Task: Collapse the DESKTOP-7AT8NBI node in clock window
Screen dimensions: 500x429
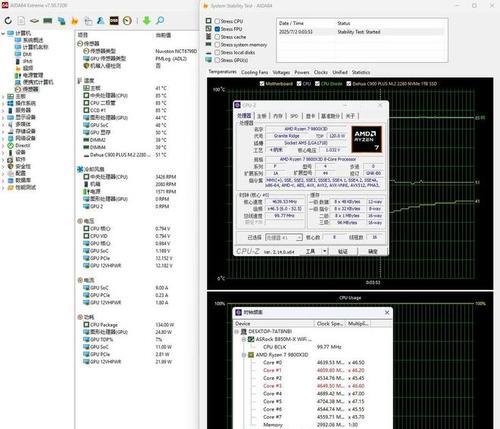Action: [237, 332]
